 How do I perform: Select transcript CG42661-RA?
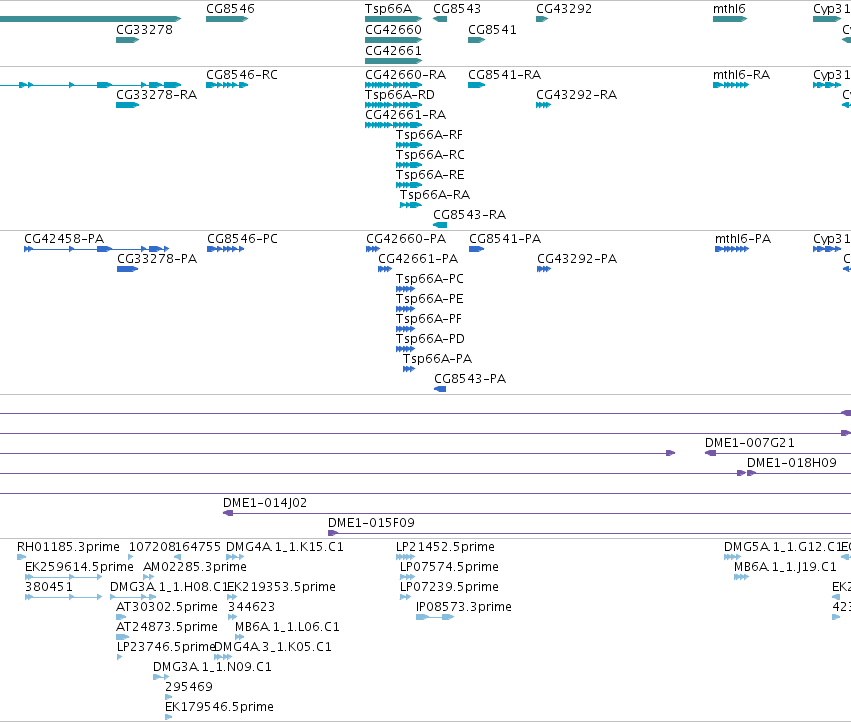coord(393,125)
